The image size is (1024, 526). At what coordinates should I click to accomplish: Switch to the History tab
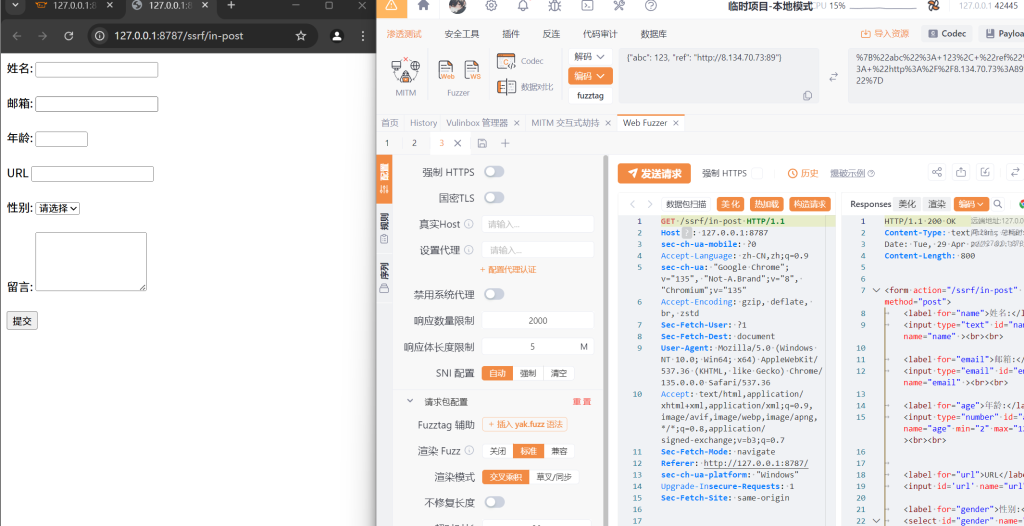(x=423, y=123)
